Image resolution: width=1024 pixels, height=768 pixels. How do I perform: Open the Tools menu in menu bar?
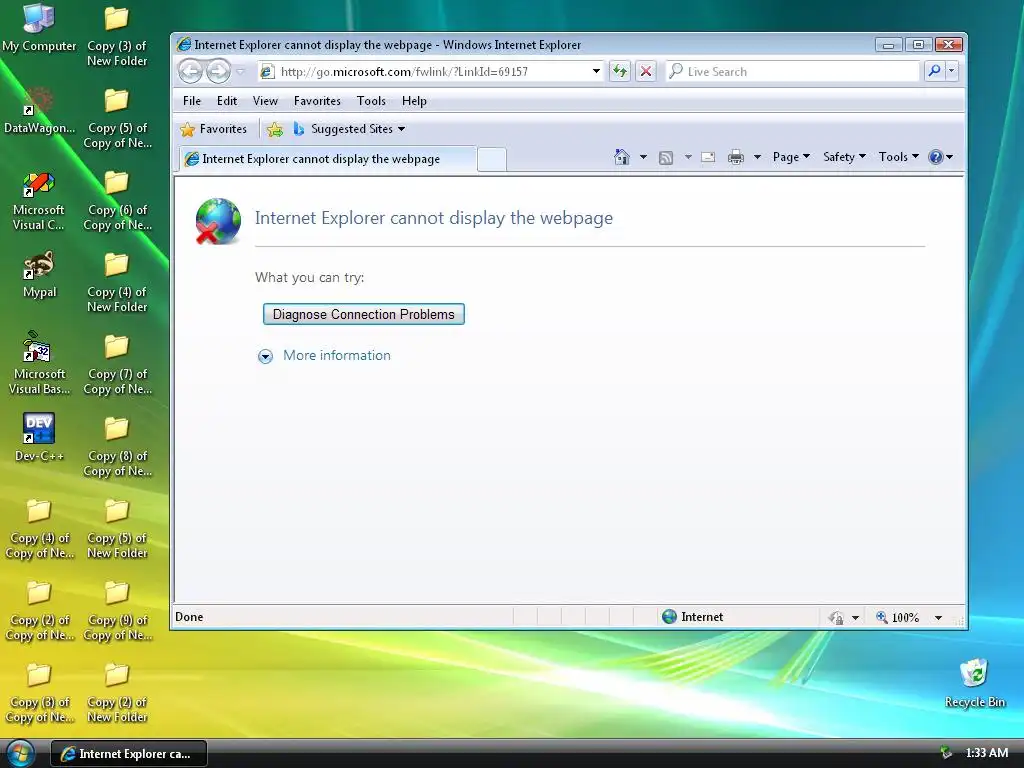[x=371, y=101]
